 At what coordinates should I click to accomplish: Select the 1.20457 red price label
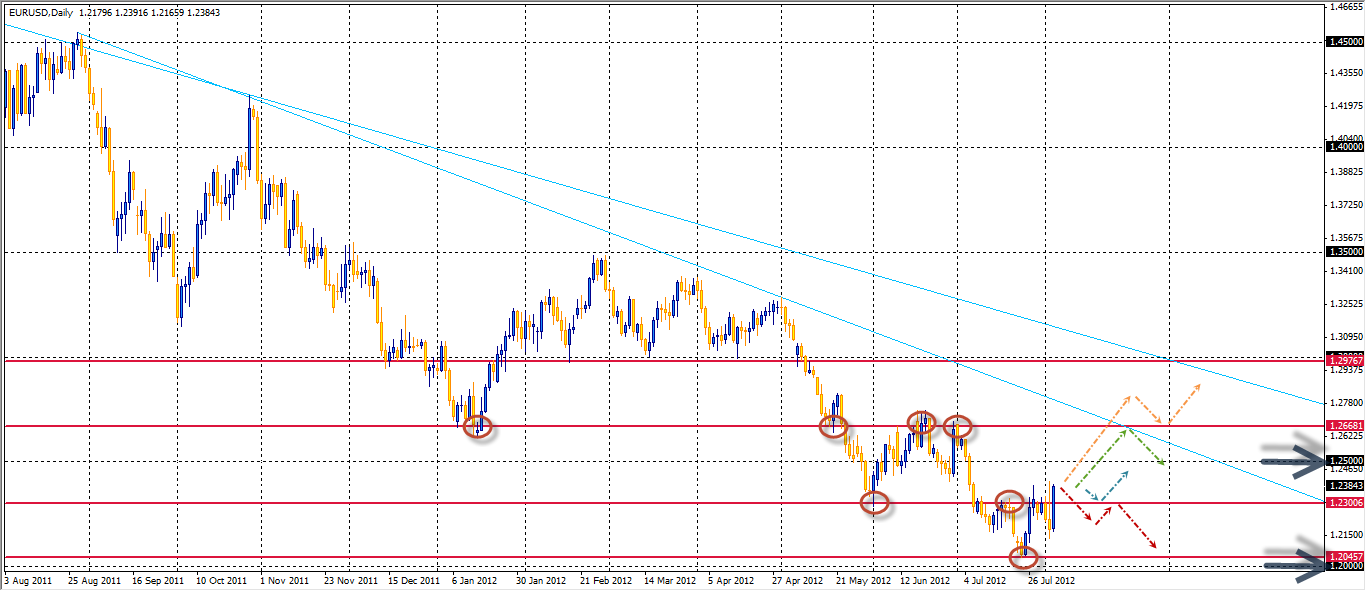coord(1344,556)
